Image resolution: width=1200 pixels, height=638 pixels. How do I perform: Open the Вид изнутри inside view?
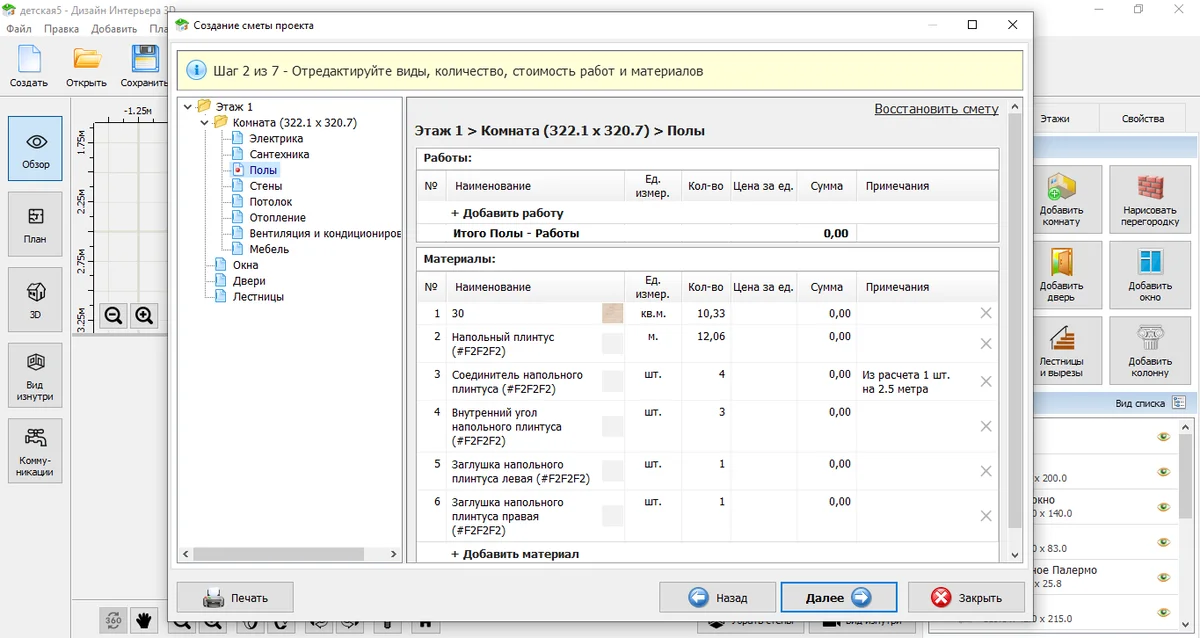click(35, 374)
